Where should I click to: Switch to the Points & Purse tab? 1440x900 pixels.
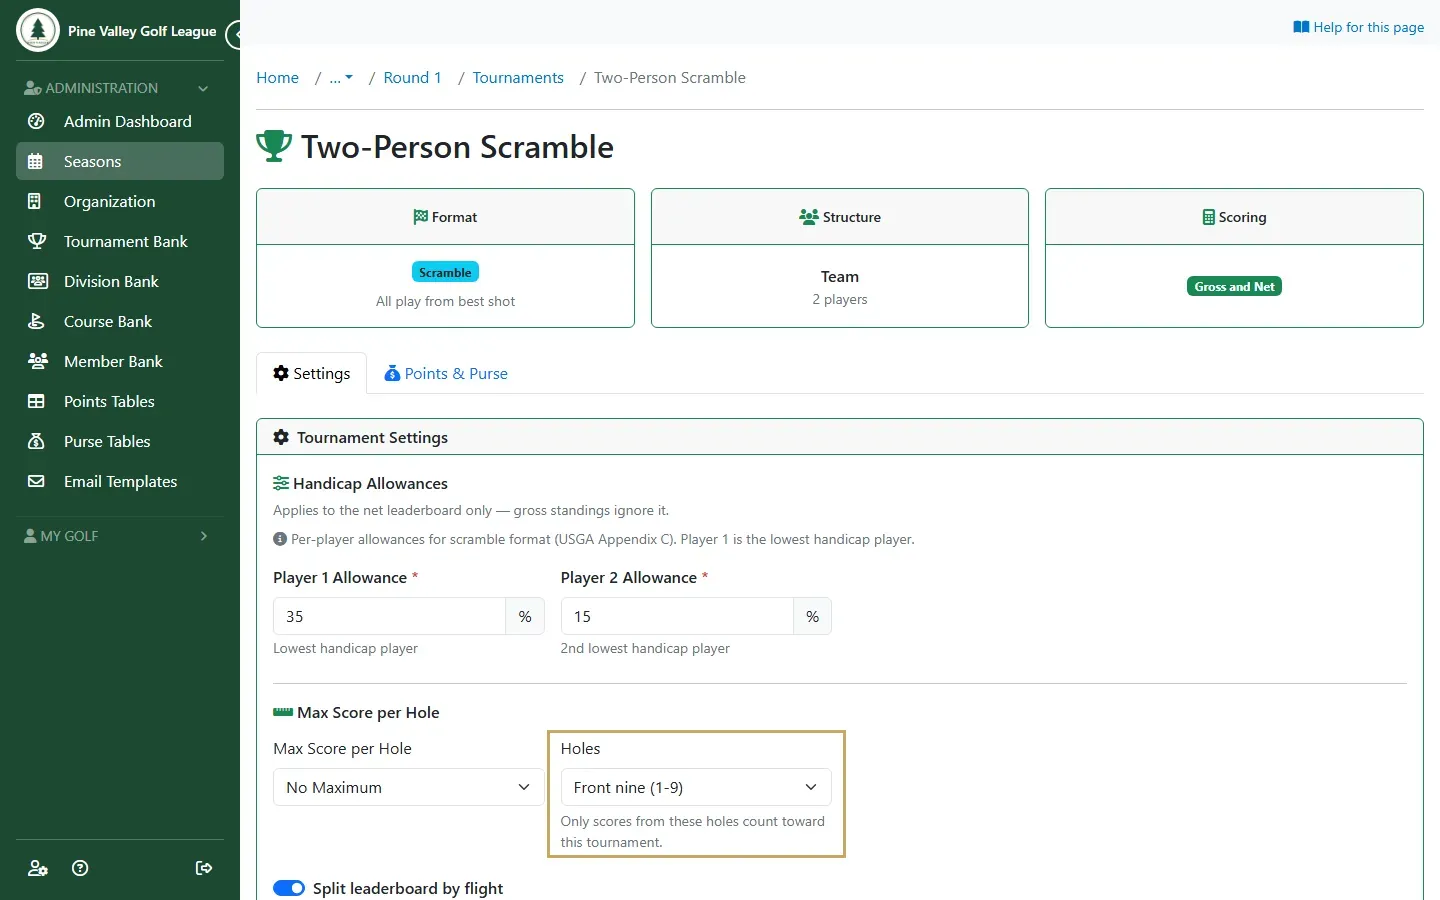pos(446,373)
